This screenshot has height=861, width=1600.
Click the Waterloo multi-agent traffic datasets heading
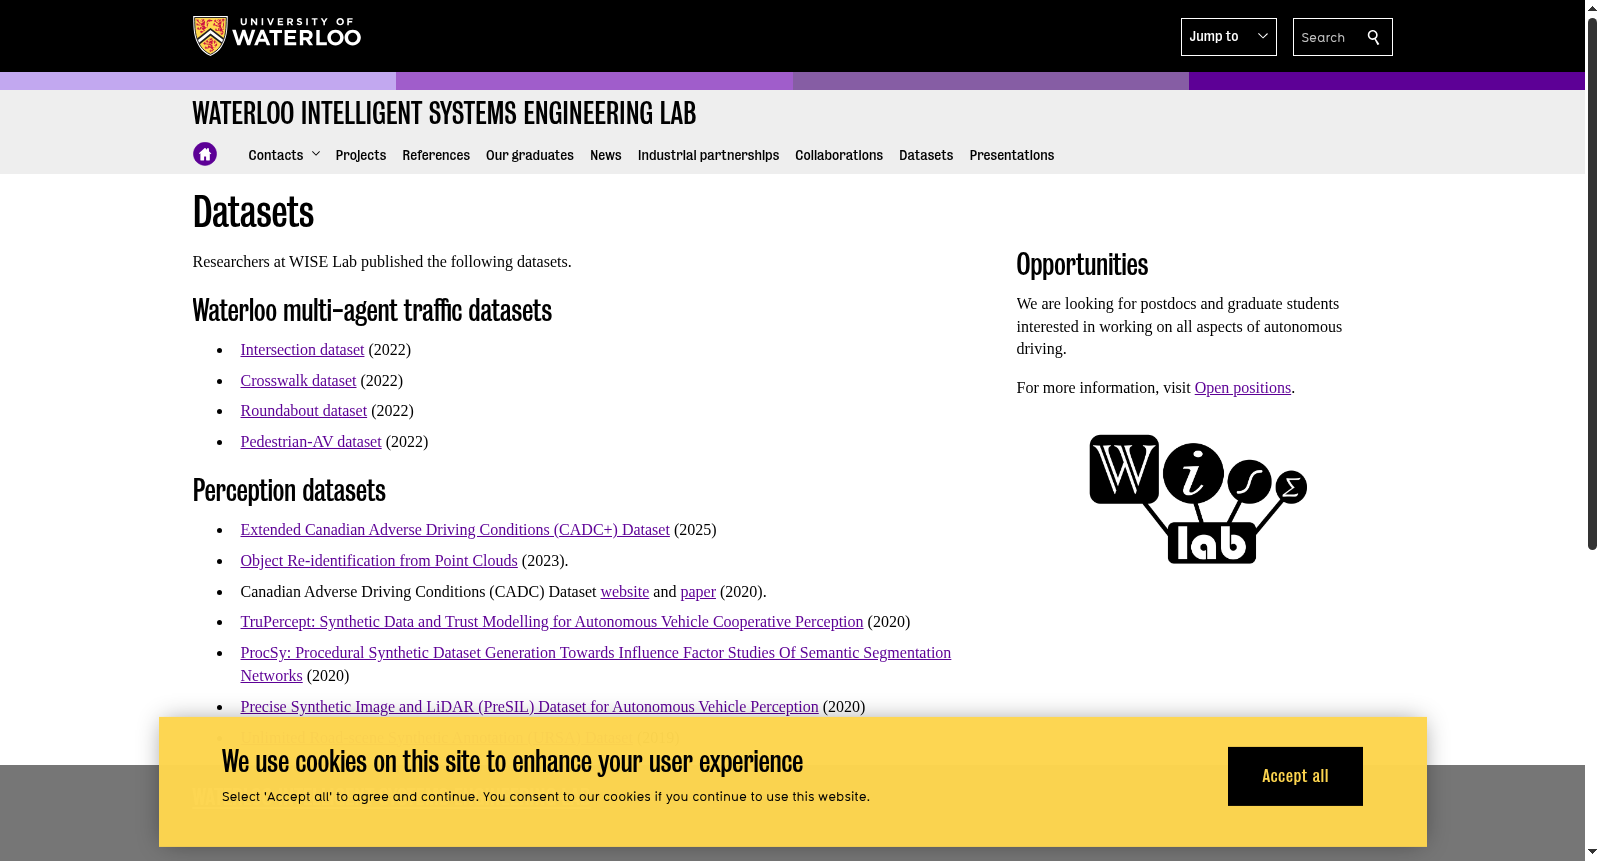372,311
